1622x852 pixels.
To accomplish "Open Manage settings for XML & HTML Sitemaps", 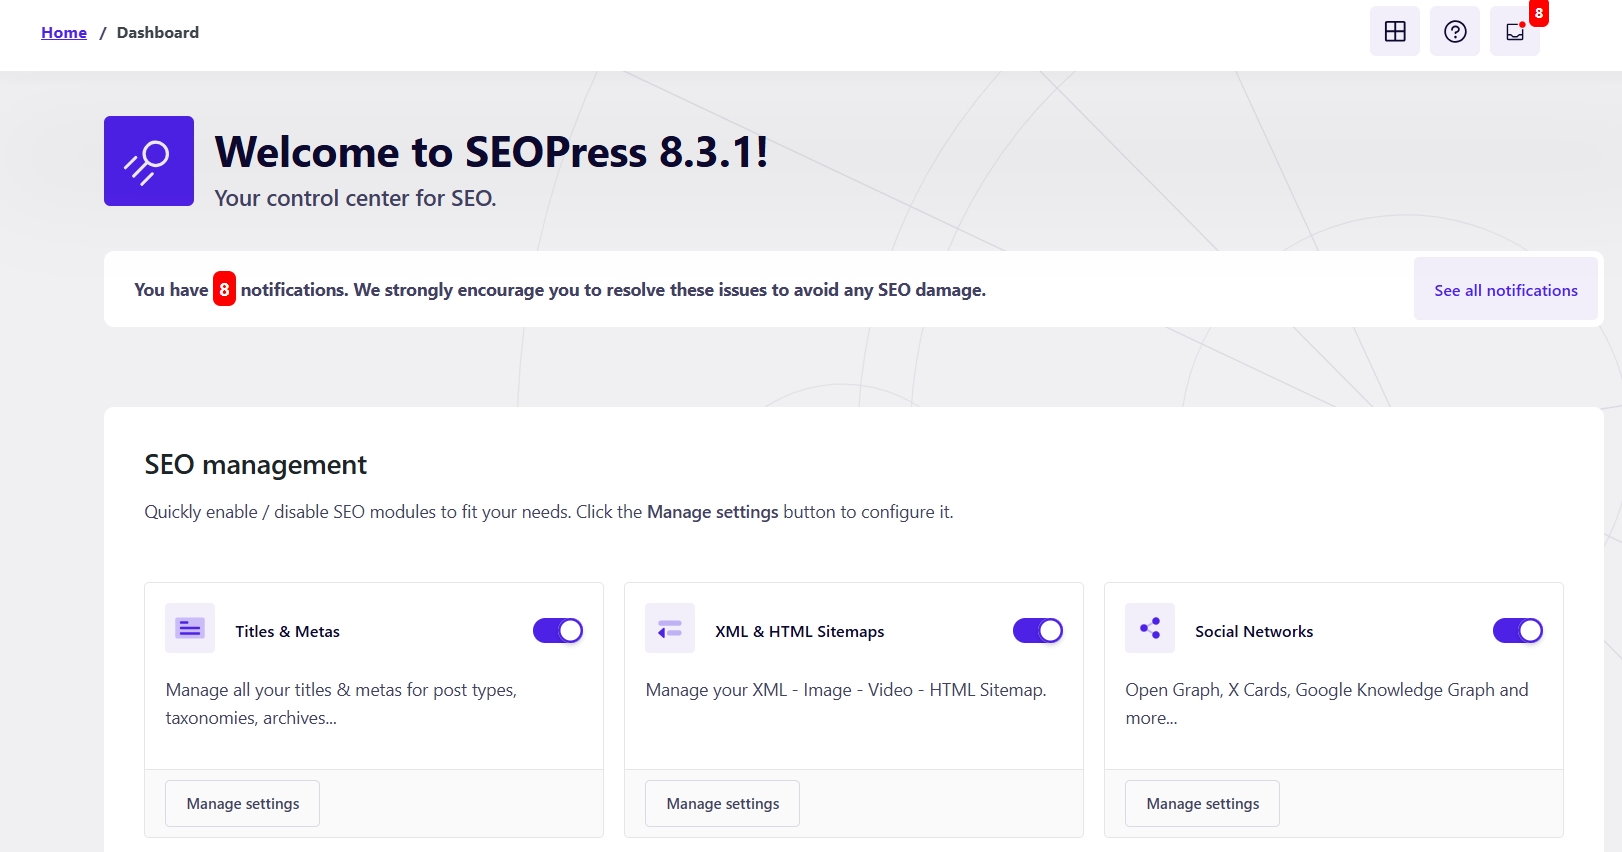I will (x=723, y=804).
